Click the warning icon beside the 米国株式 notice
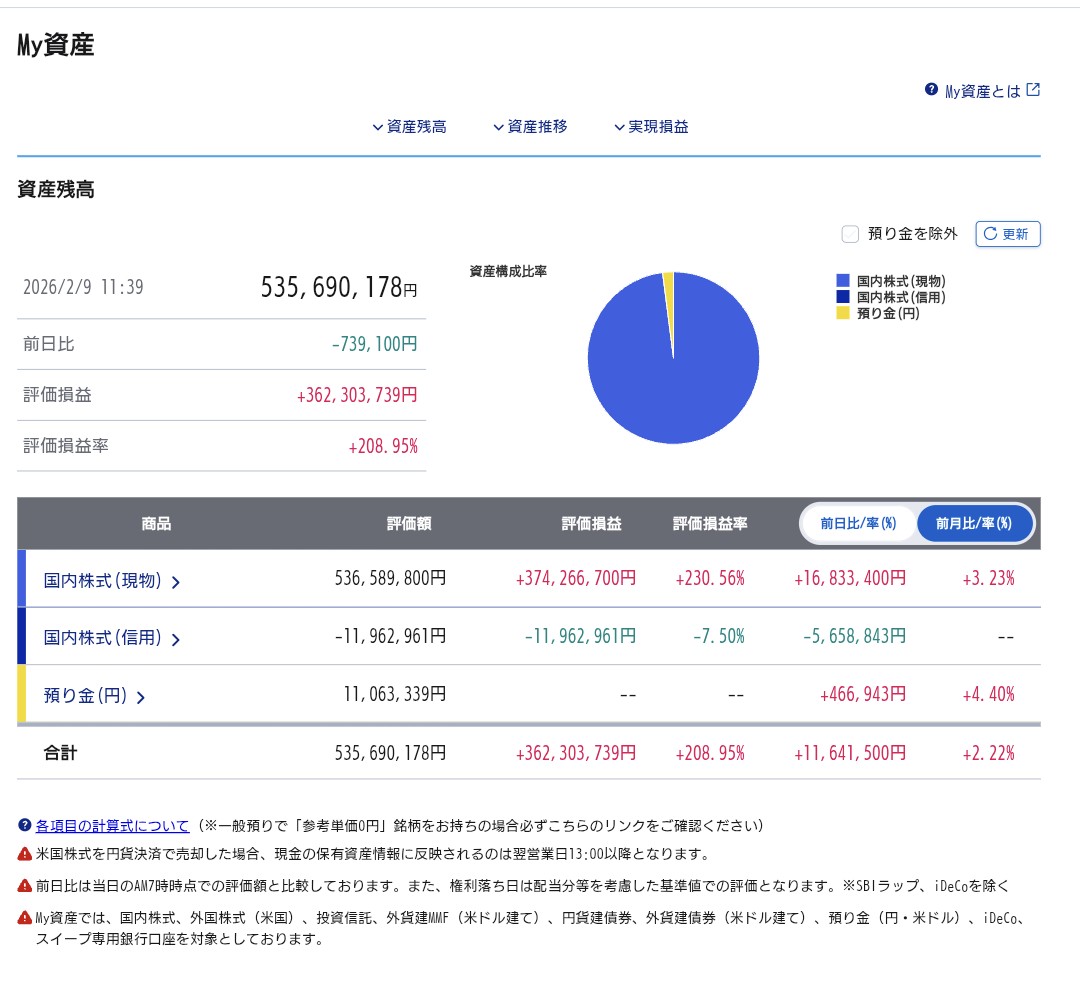 click(25, 854)
